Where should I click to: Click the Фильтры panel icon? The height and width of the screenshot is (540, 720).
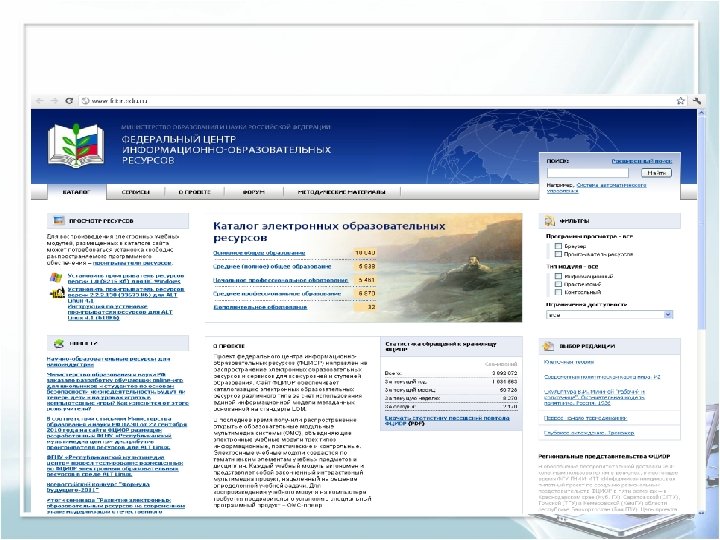point(549,221)
